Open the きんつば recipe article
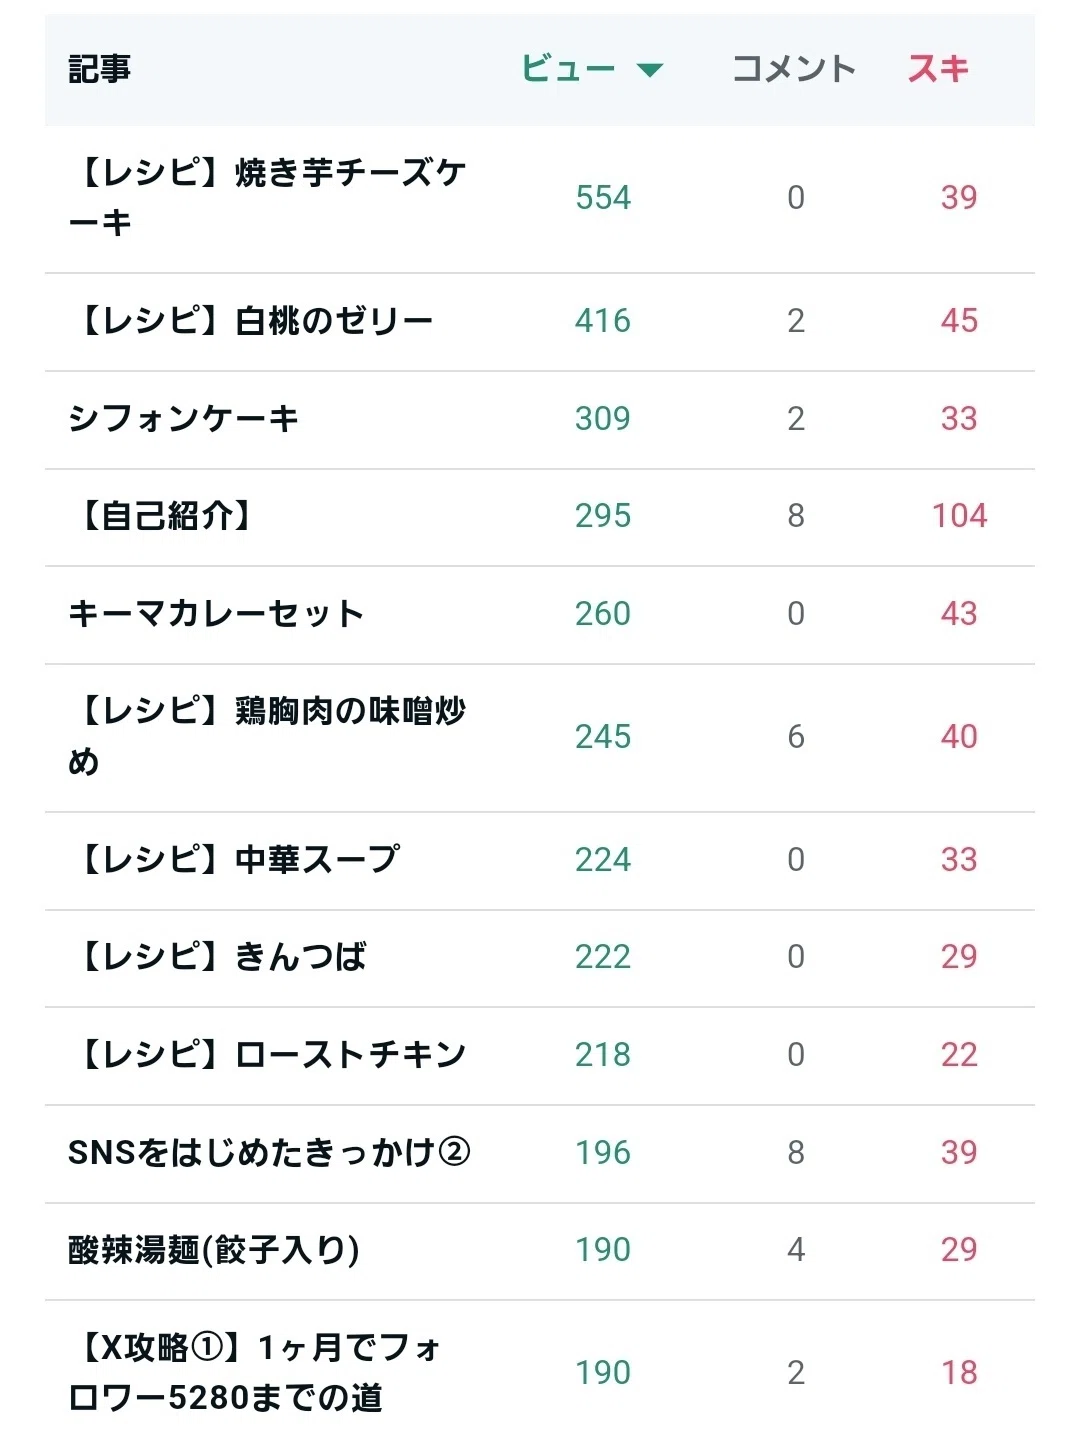 [218, 957]
